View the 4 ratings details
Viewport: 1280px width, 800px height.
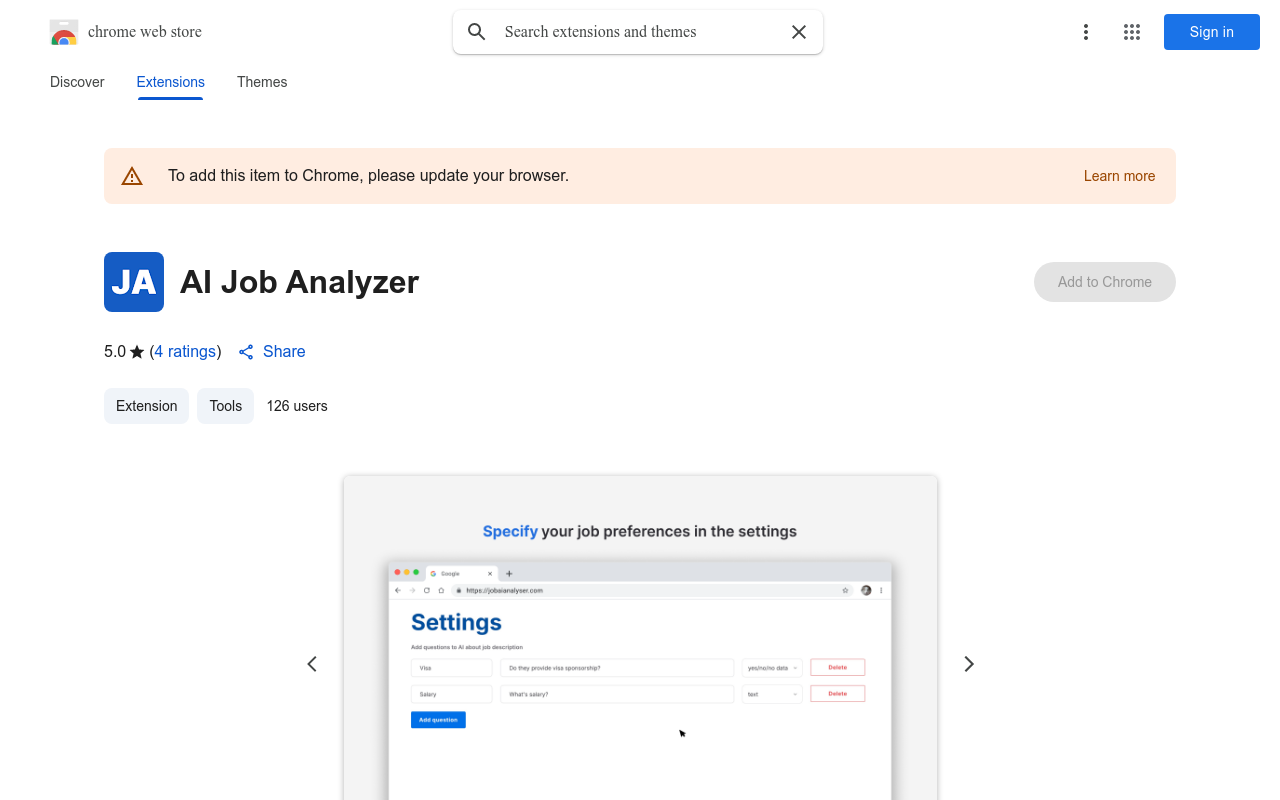185,351
